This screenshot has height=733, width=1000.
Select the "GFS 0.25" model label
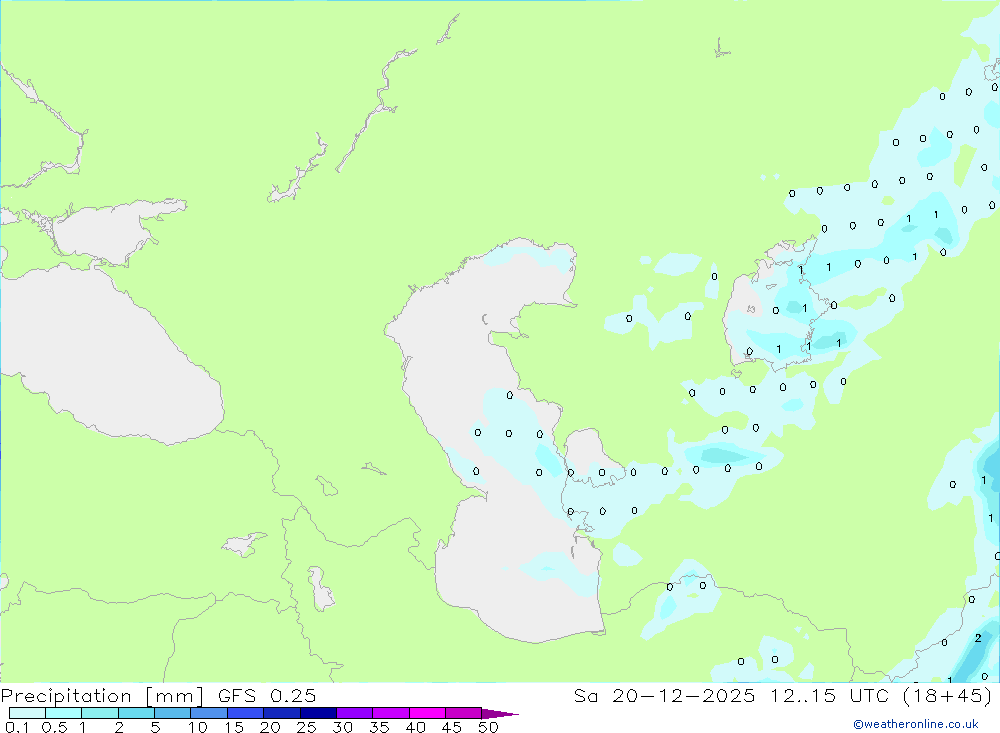[x=267, y=696]
